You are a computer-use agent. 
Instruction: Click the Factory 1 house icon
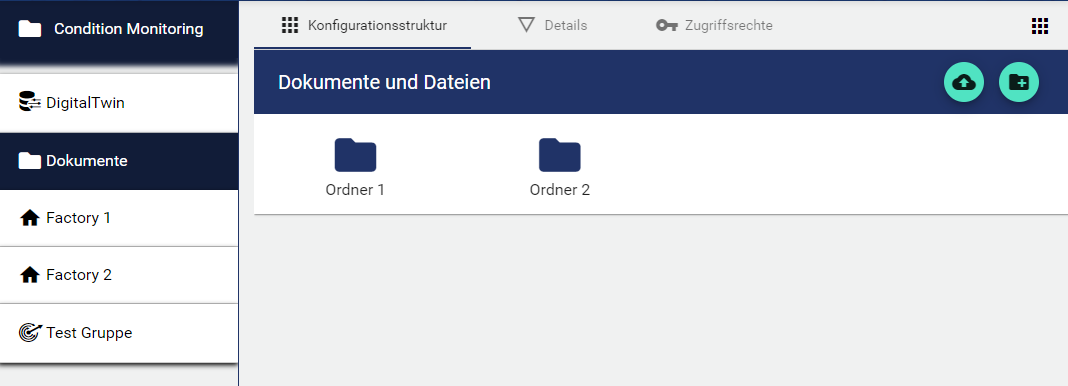coord(30,218)
